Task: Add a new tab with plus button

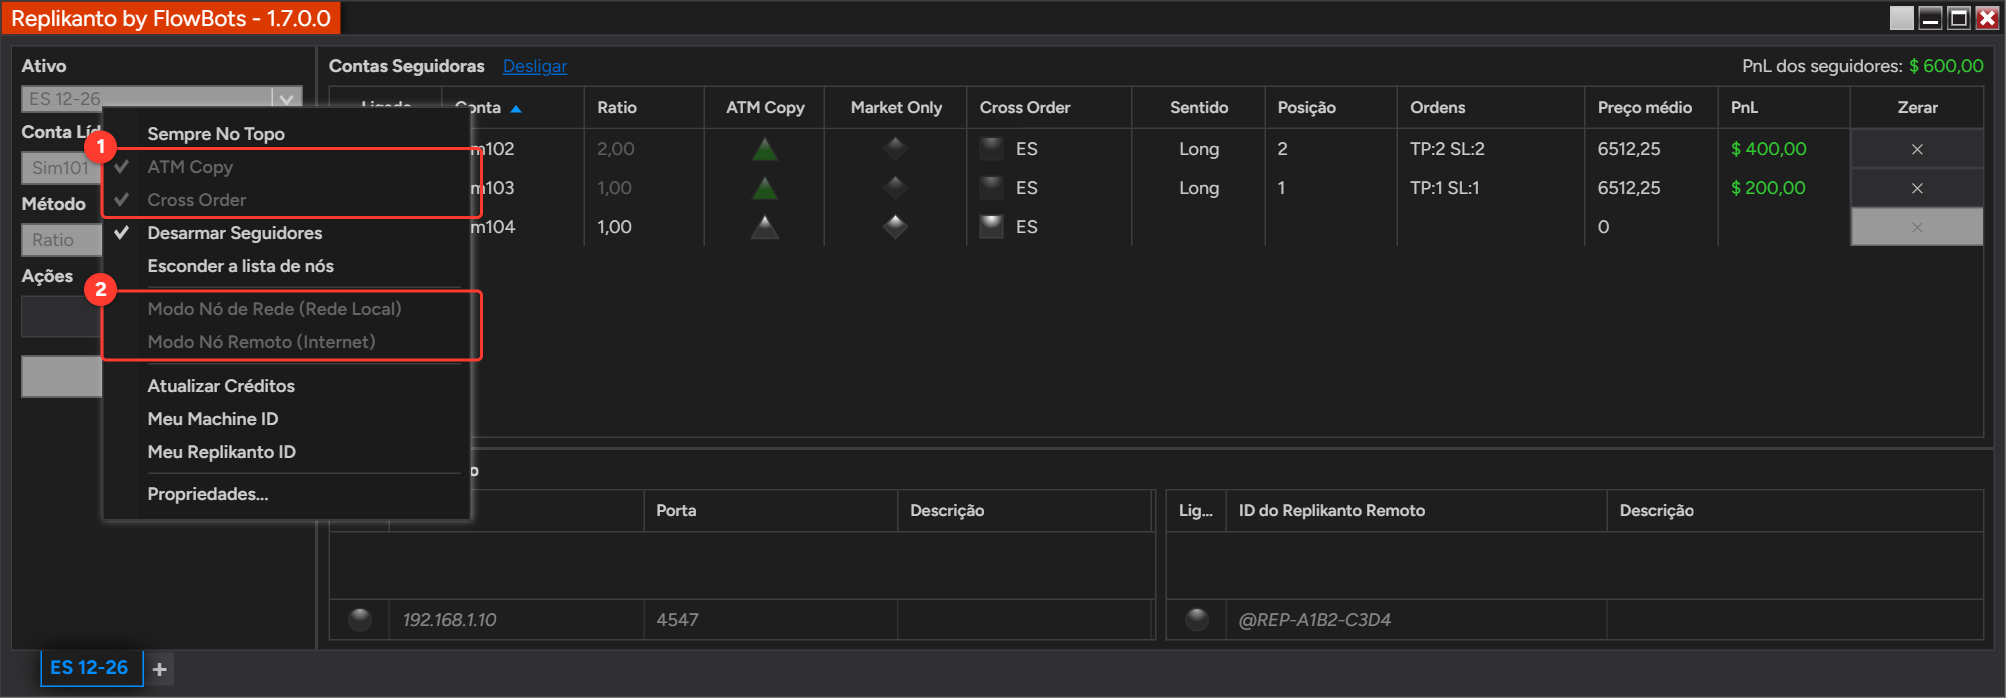Action: (160, 669)
